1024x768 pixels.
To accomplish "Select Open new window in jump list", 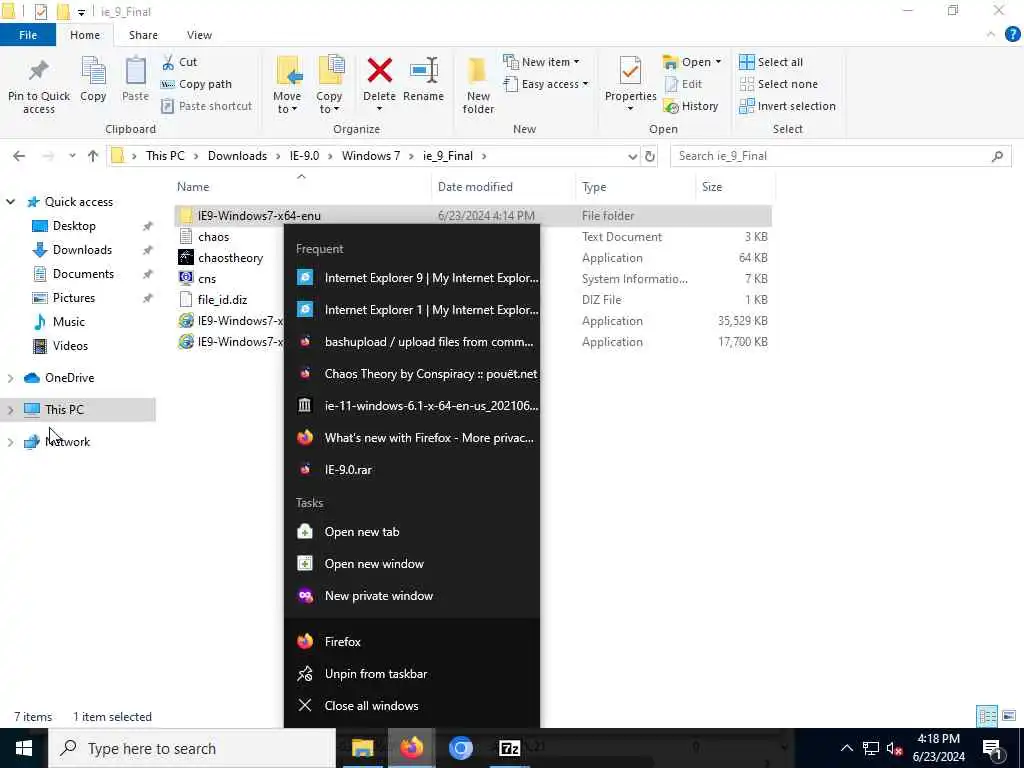I will 412,564.
